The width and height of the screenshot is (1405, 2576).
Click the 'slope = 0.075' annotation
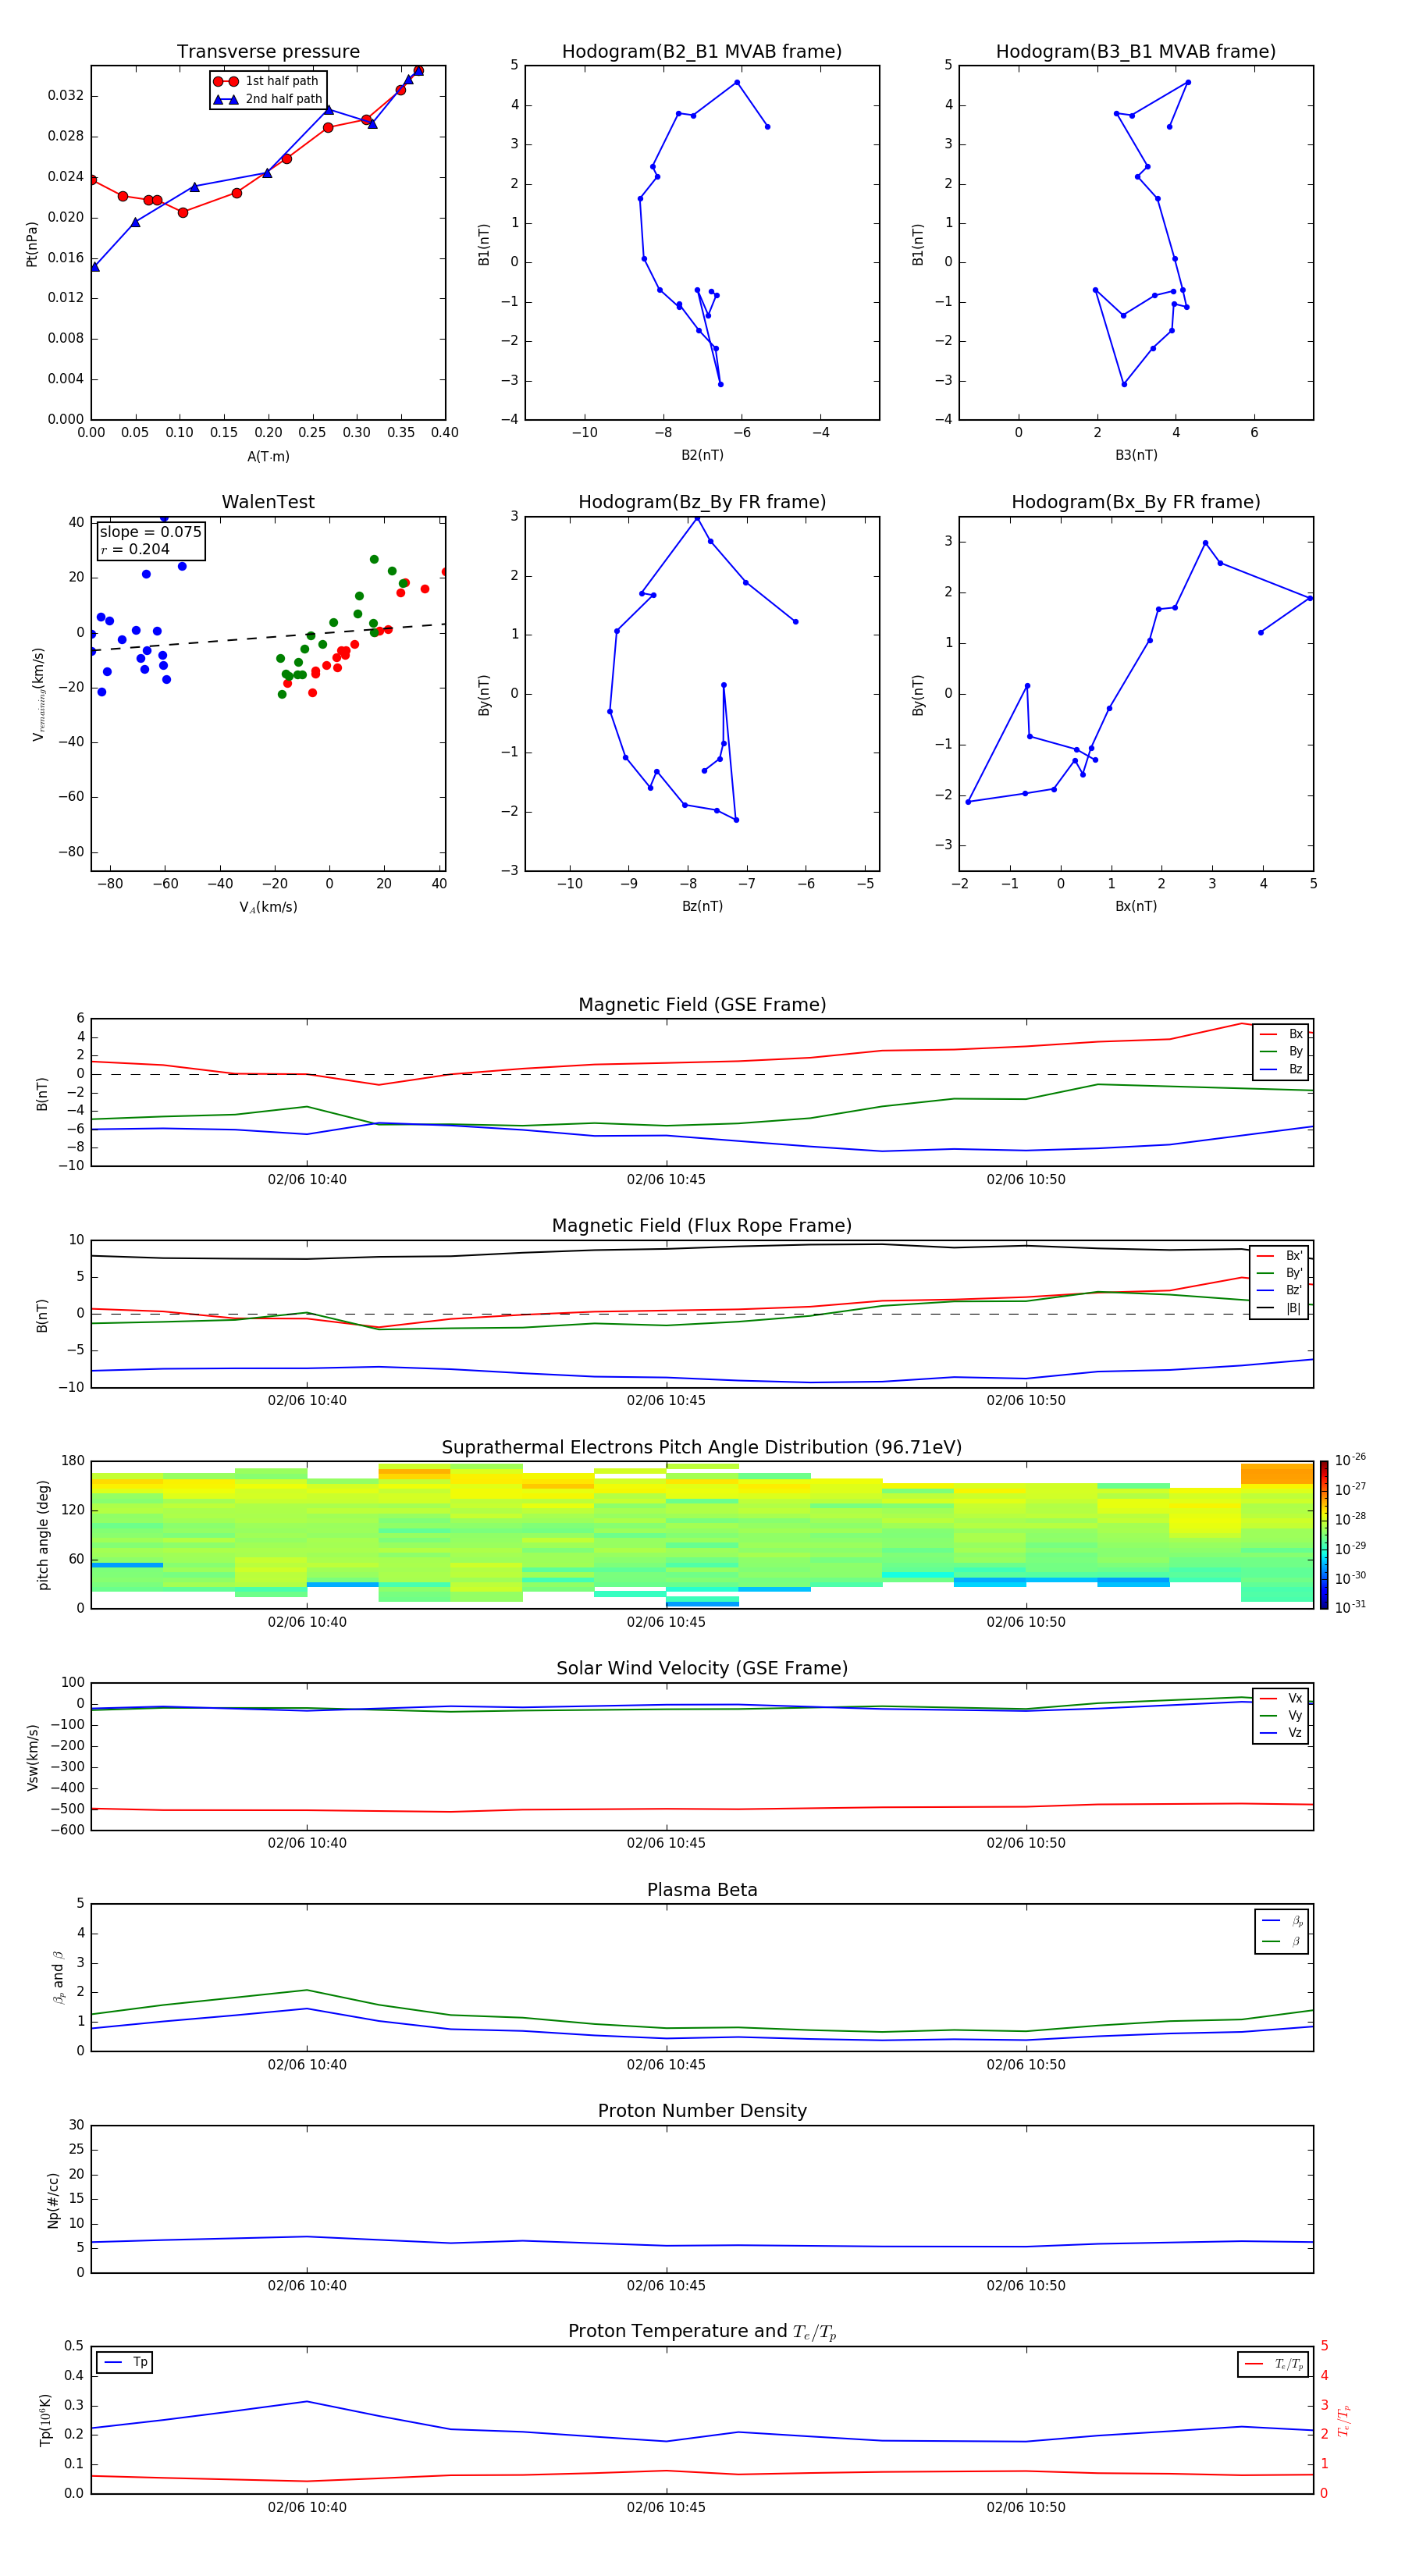pos(150,532)
